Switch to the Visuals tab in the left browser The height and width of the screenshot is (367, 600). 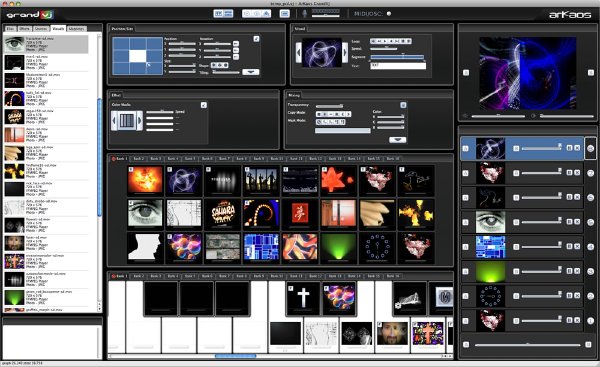point(58,29)
